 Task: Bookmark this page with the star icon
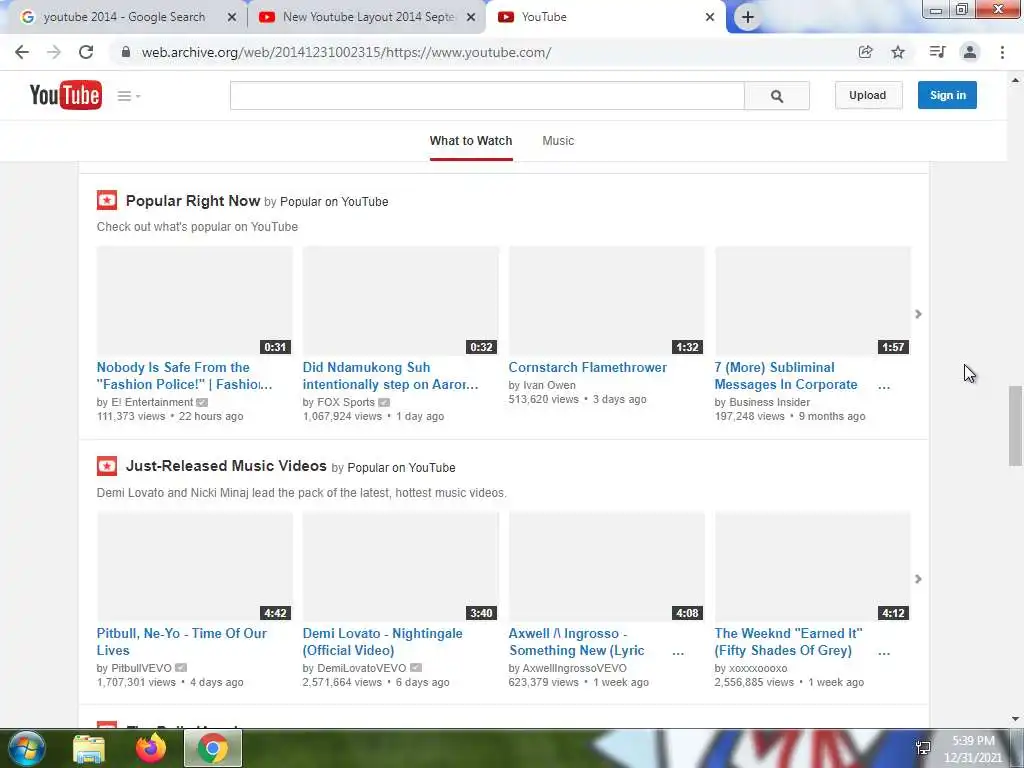pyautogui.click(x=898, y=52)
